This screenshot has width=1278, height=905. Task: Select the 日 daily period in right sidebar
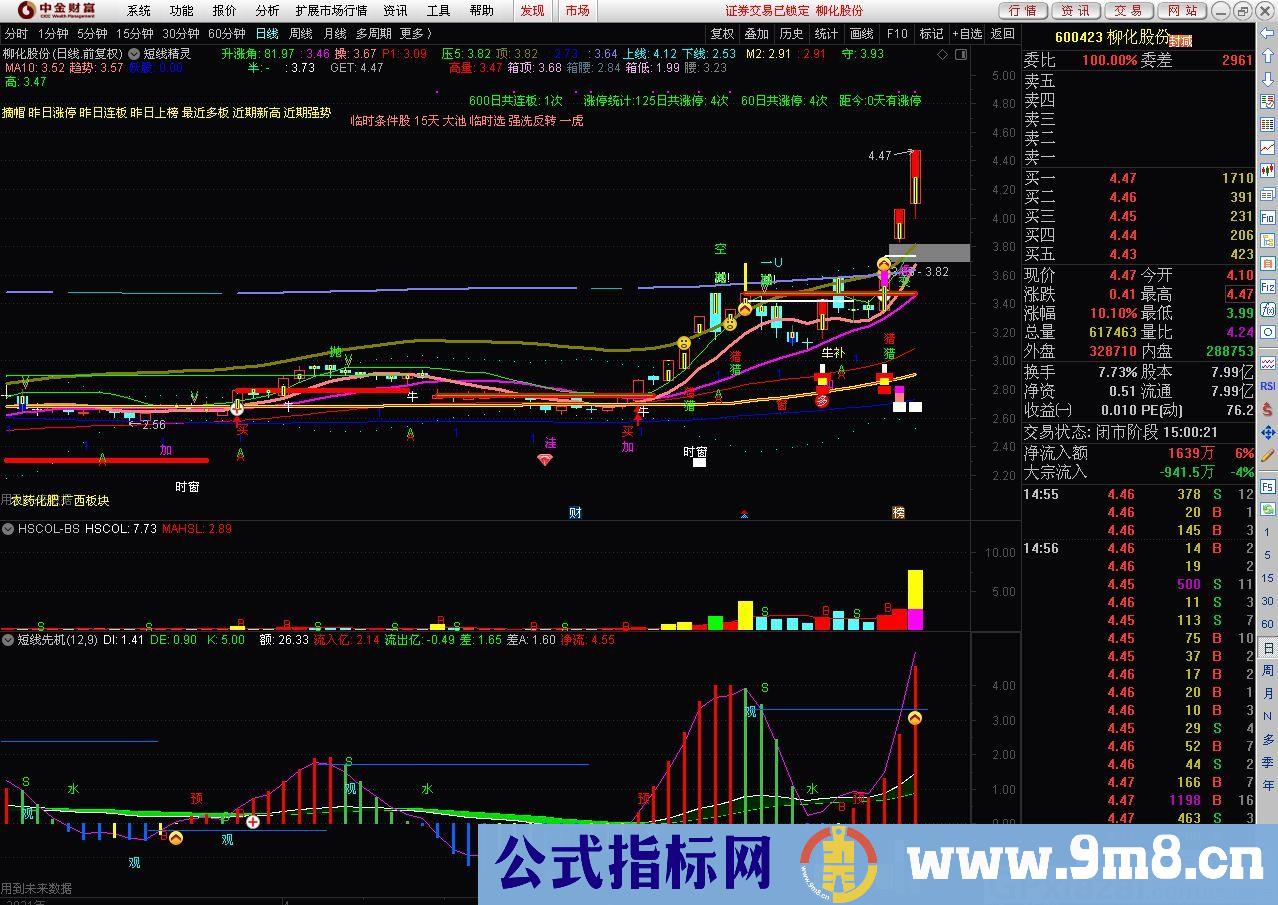click(x=1267, y=647)
